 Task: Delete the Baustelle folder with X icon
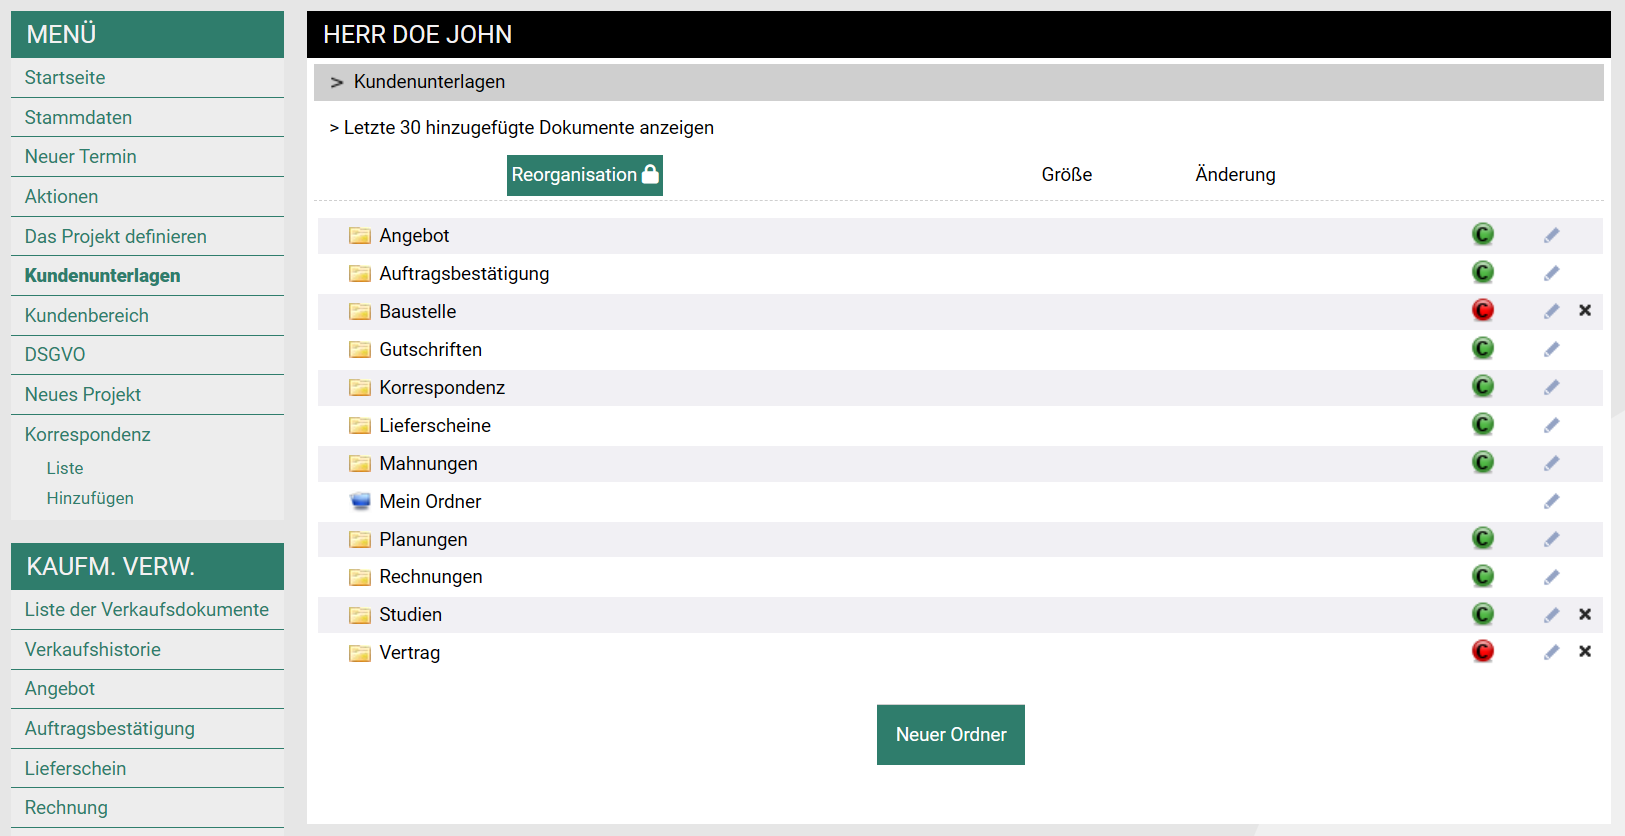point(1585,311)
